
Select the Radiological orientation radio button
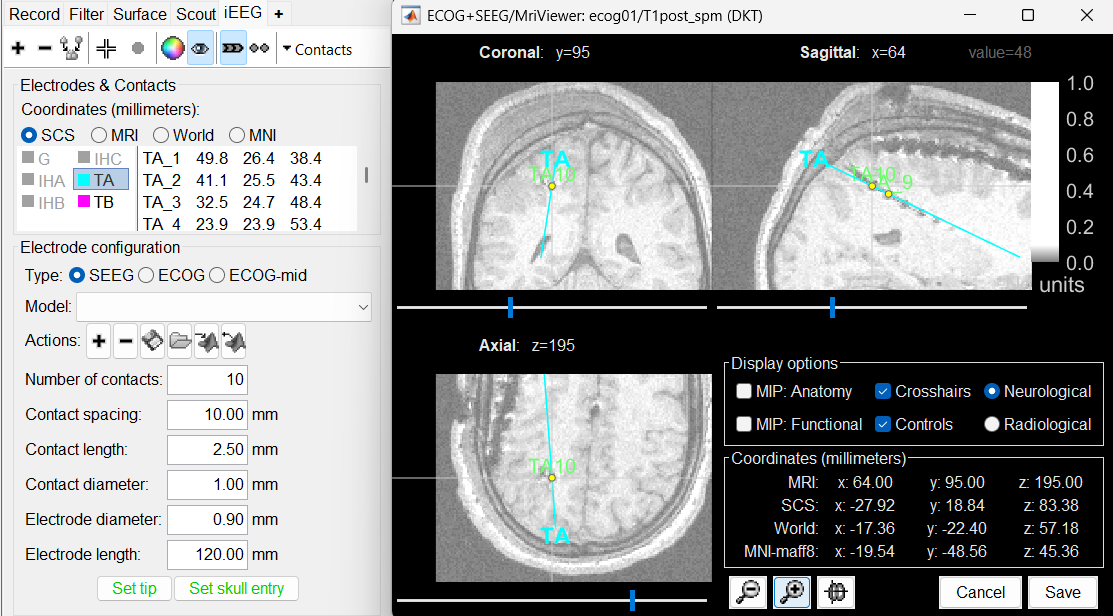(992, 424)
